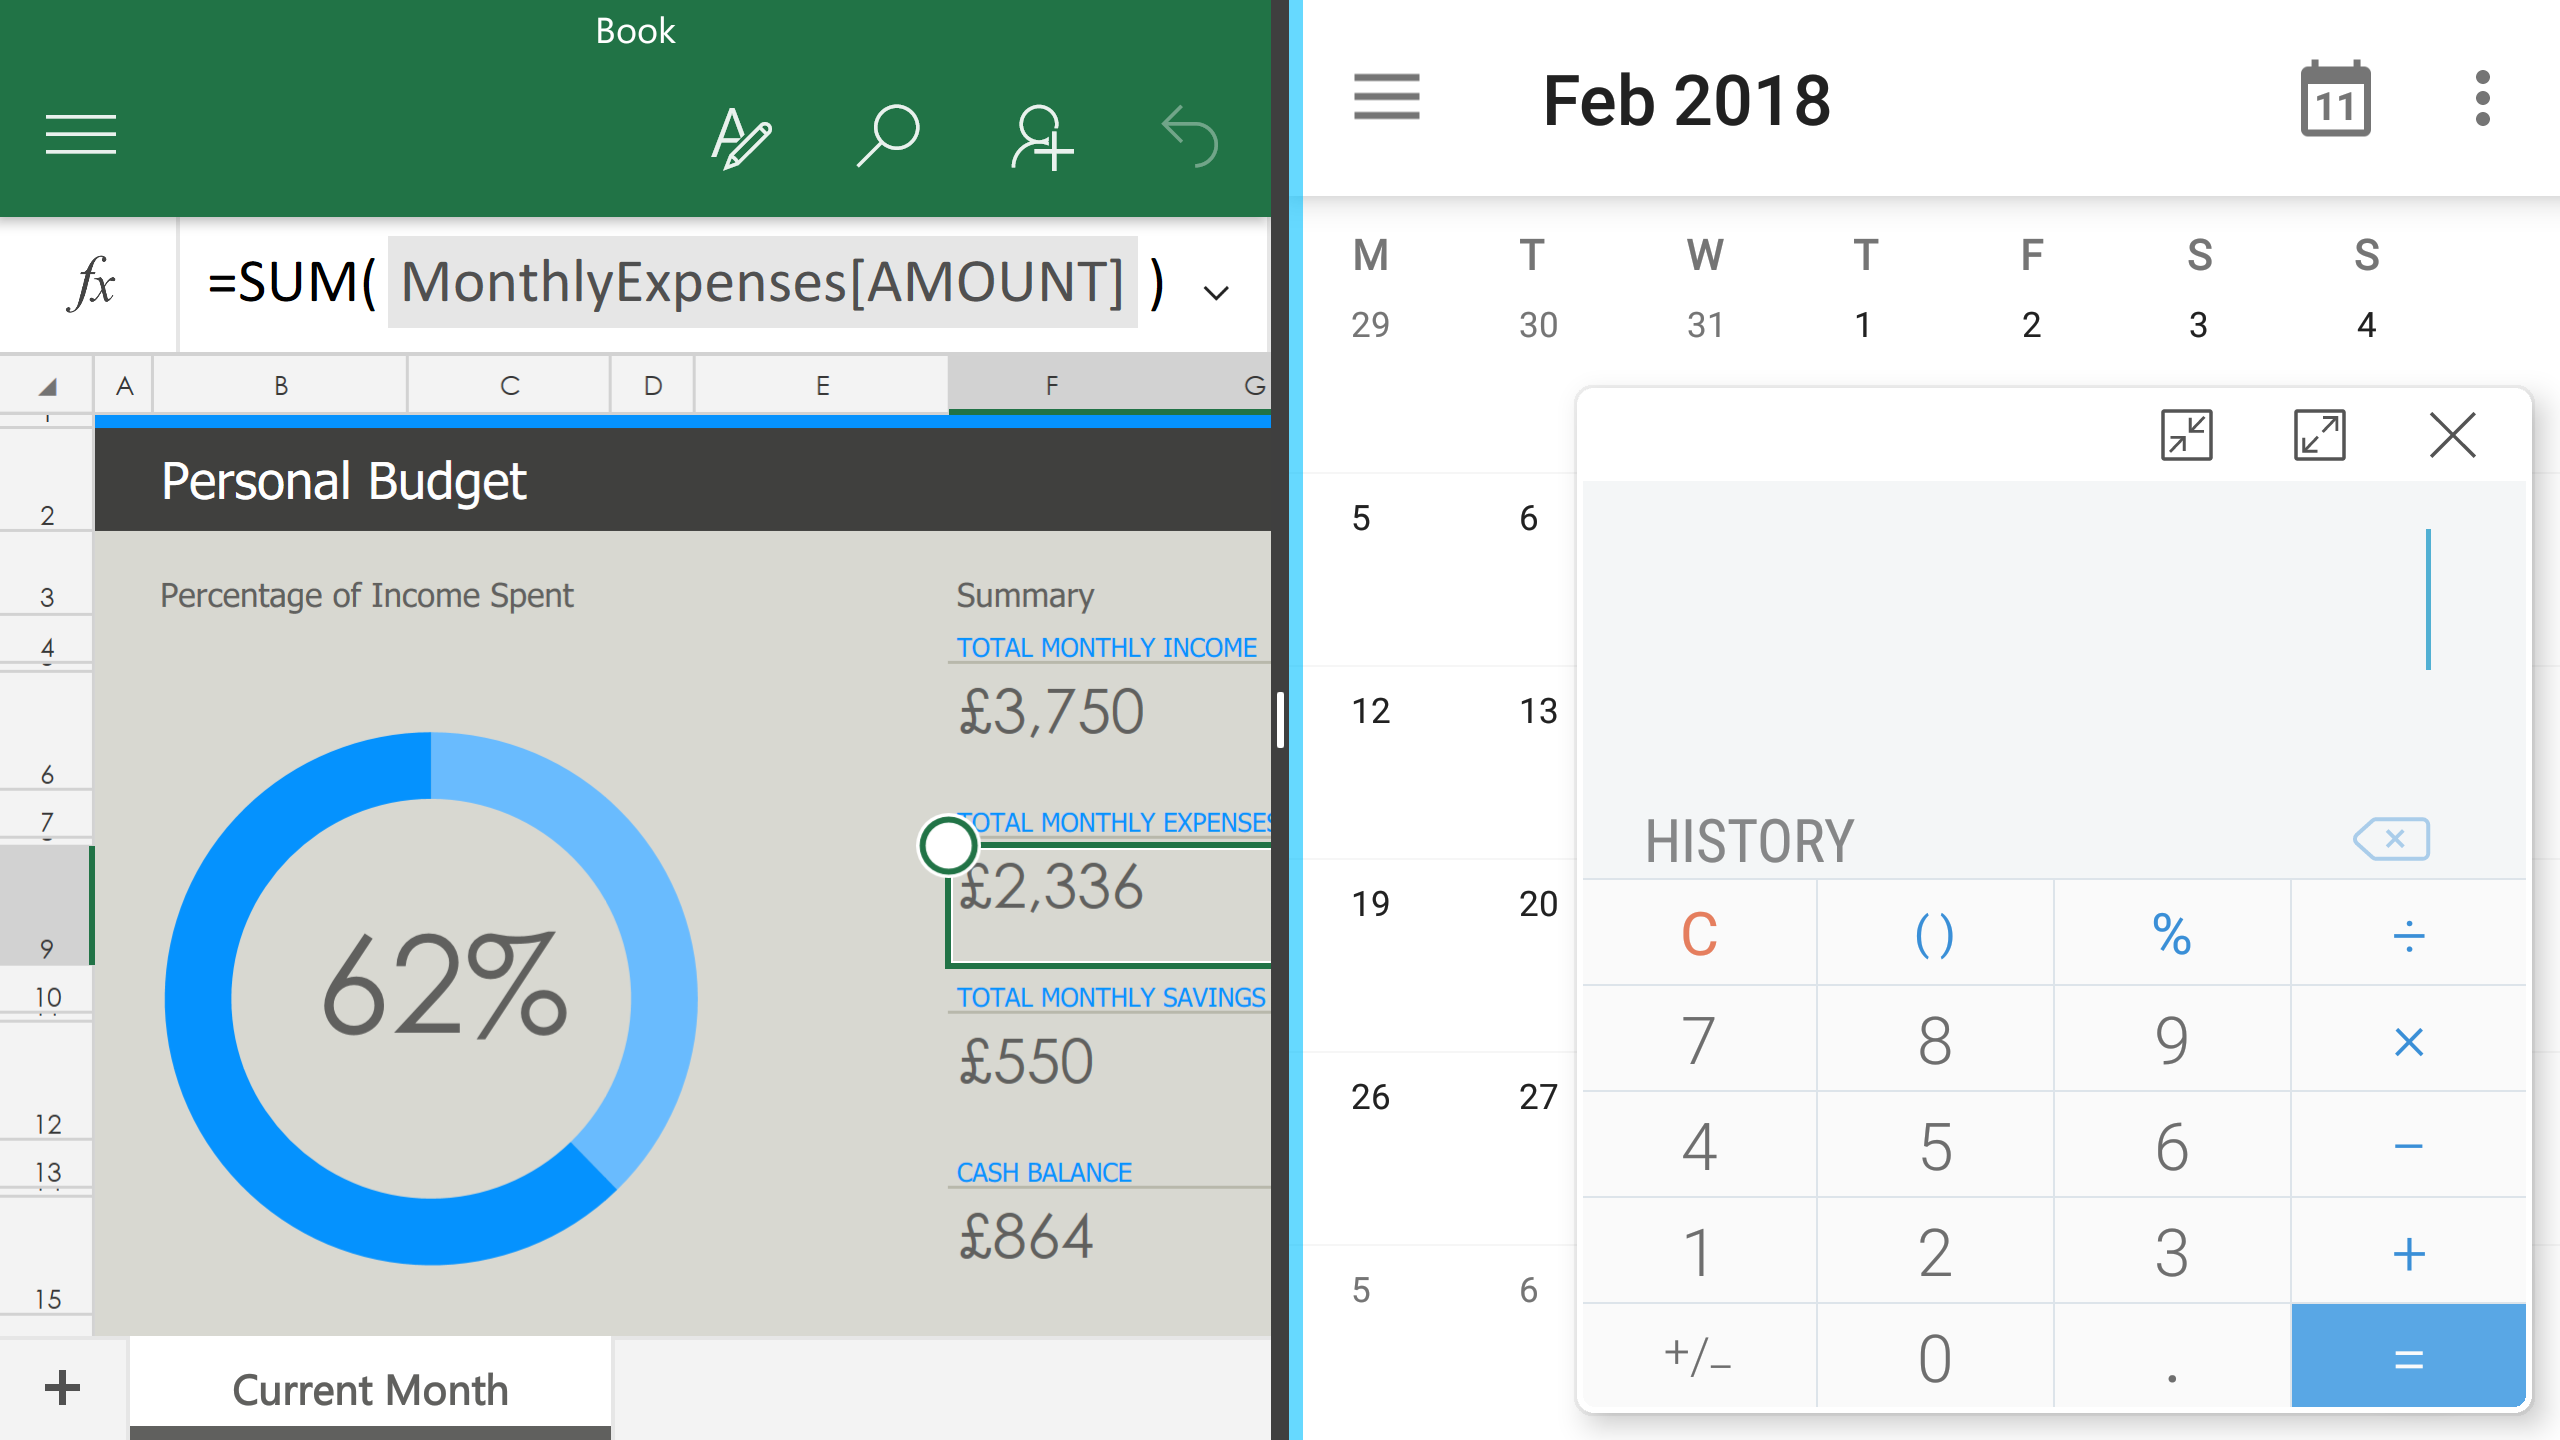Click the share add-person icon
2560x1440 pixels.
tap(1041, 137)
